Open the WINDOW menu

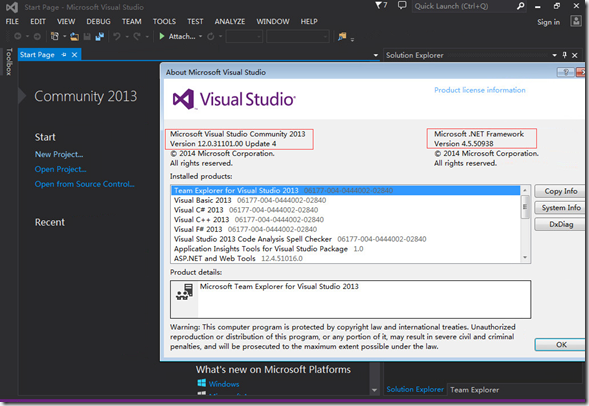click(273, 21)
